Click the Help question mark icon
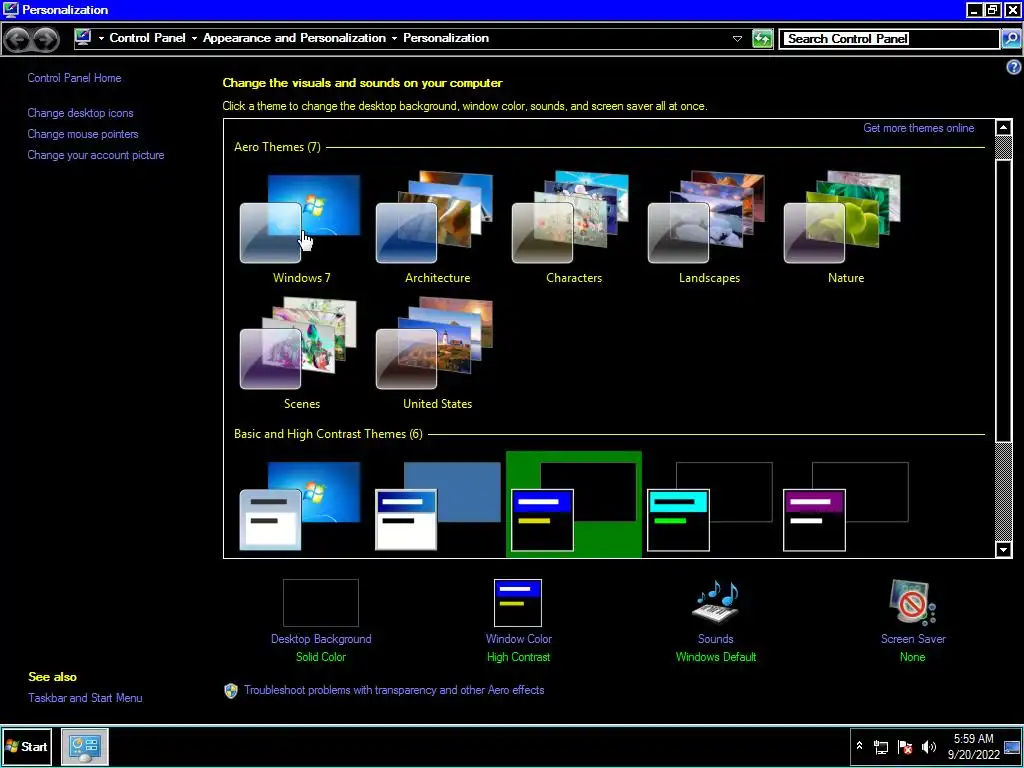 [1014, 67]
